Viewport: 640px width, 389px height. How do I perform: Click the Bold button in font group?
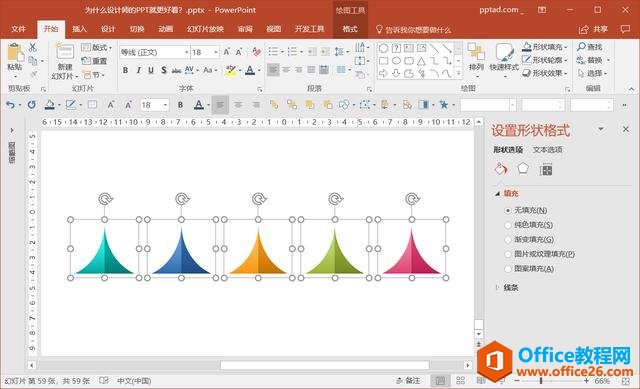[x=125, y=70]
